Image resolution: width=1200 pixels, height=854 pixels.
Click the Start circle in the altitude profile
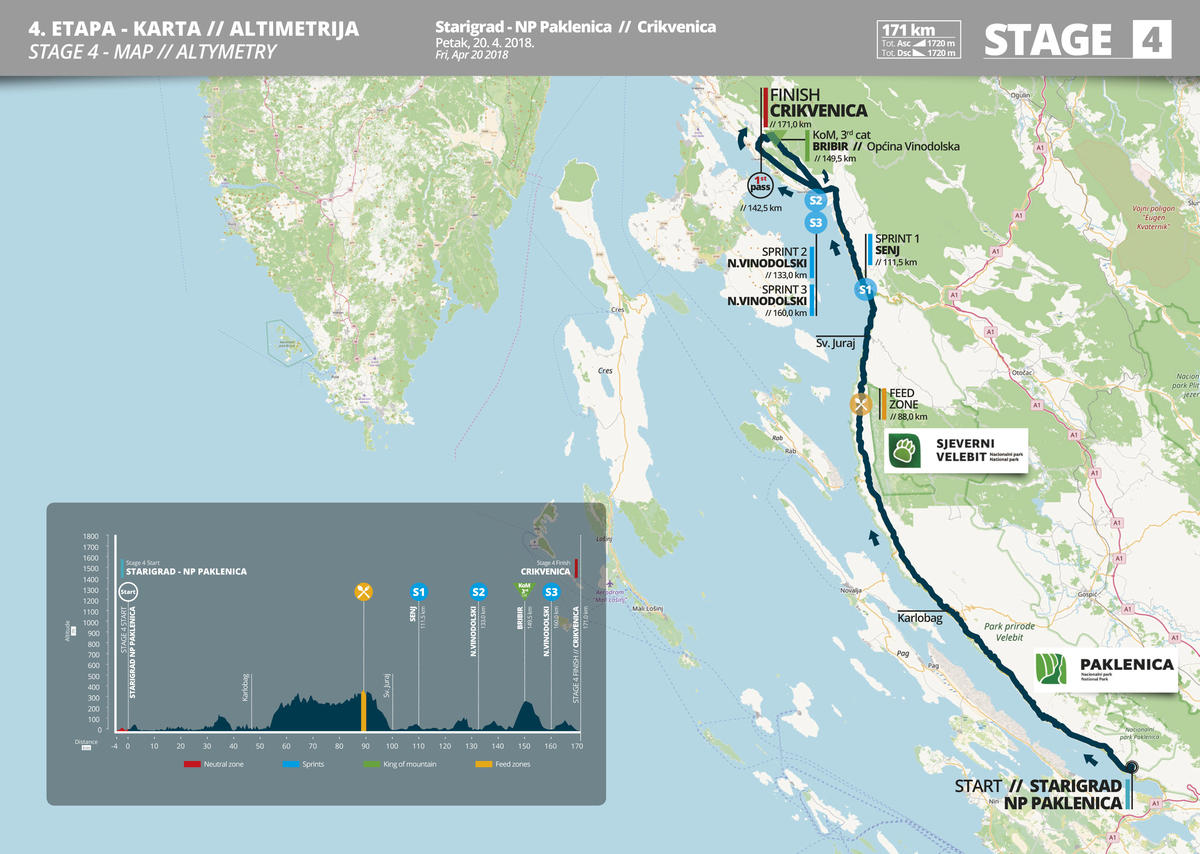click(x=128, y=591)
